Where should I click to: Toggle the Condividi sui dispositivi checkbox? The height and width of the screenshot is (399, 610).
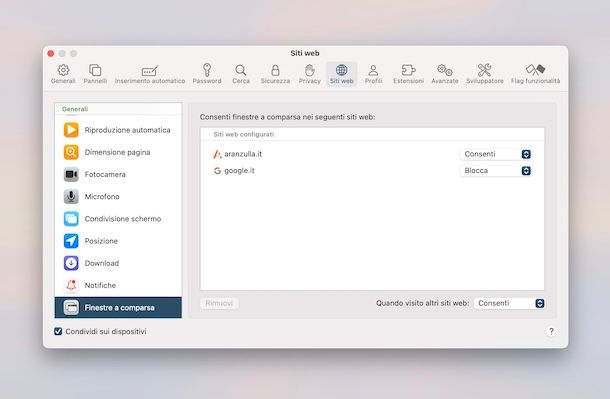[x=58, y=331]
